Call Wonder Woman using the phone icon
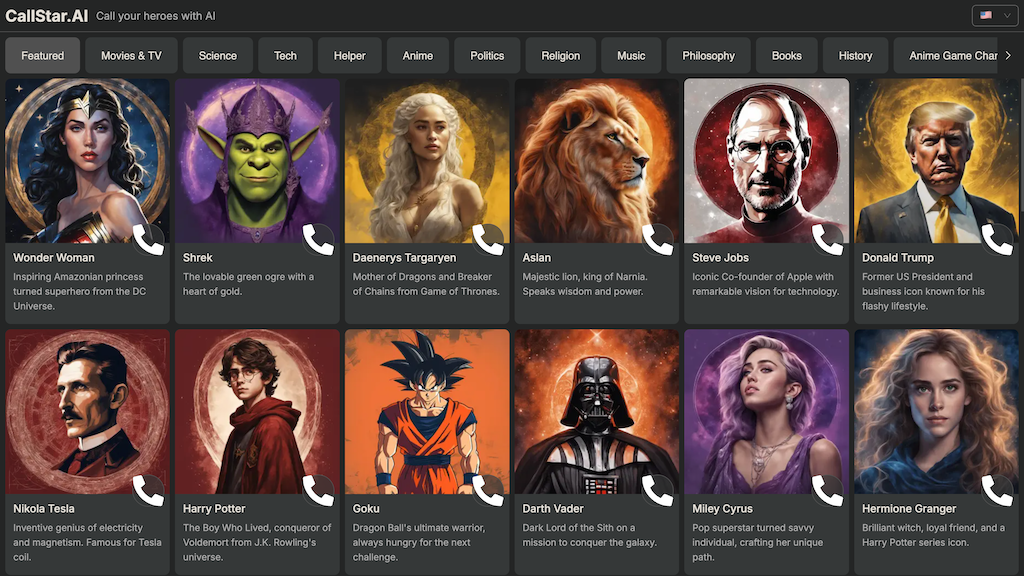Screen dimensions: 1024x576 [148, 240]
